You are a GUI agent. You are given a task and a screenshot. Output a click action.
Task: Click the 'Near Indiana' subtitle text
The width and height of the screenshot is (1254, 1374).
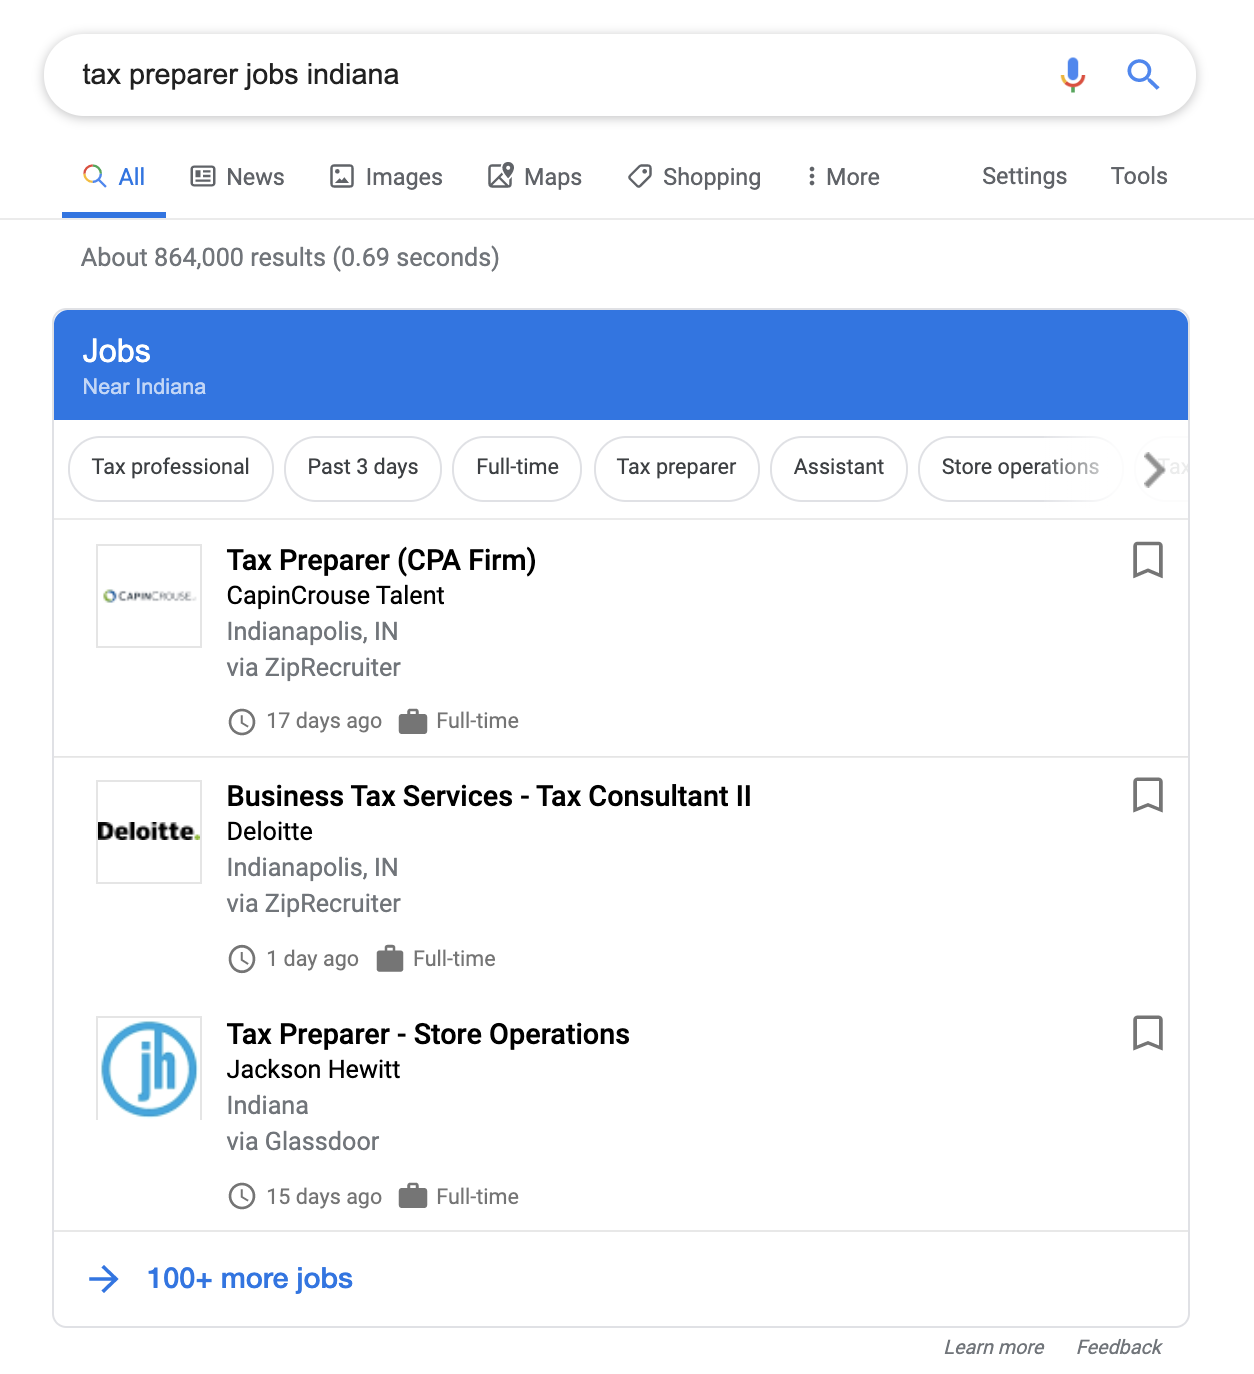pos(144,387)
